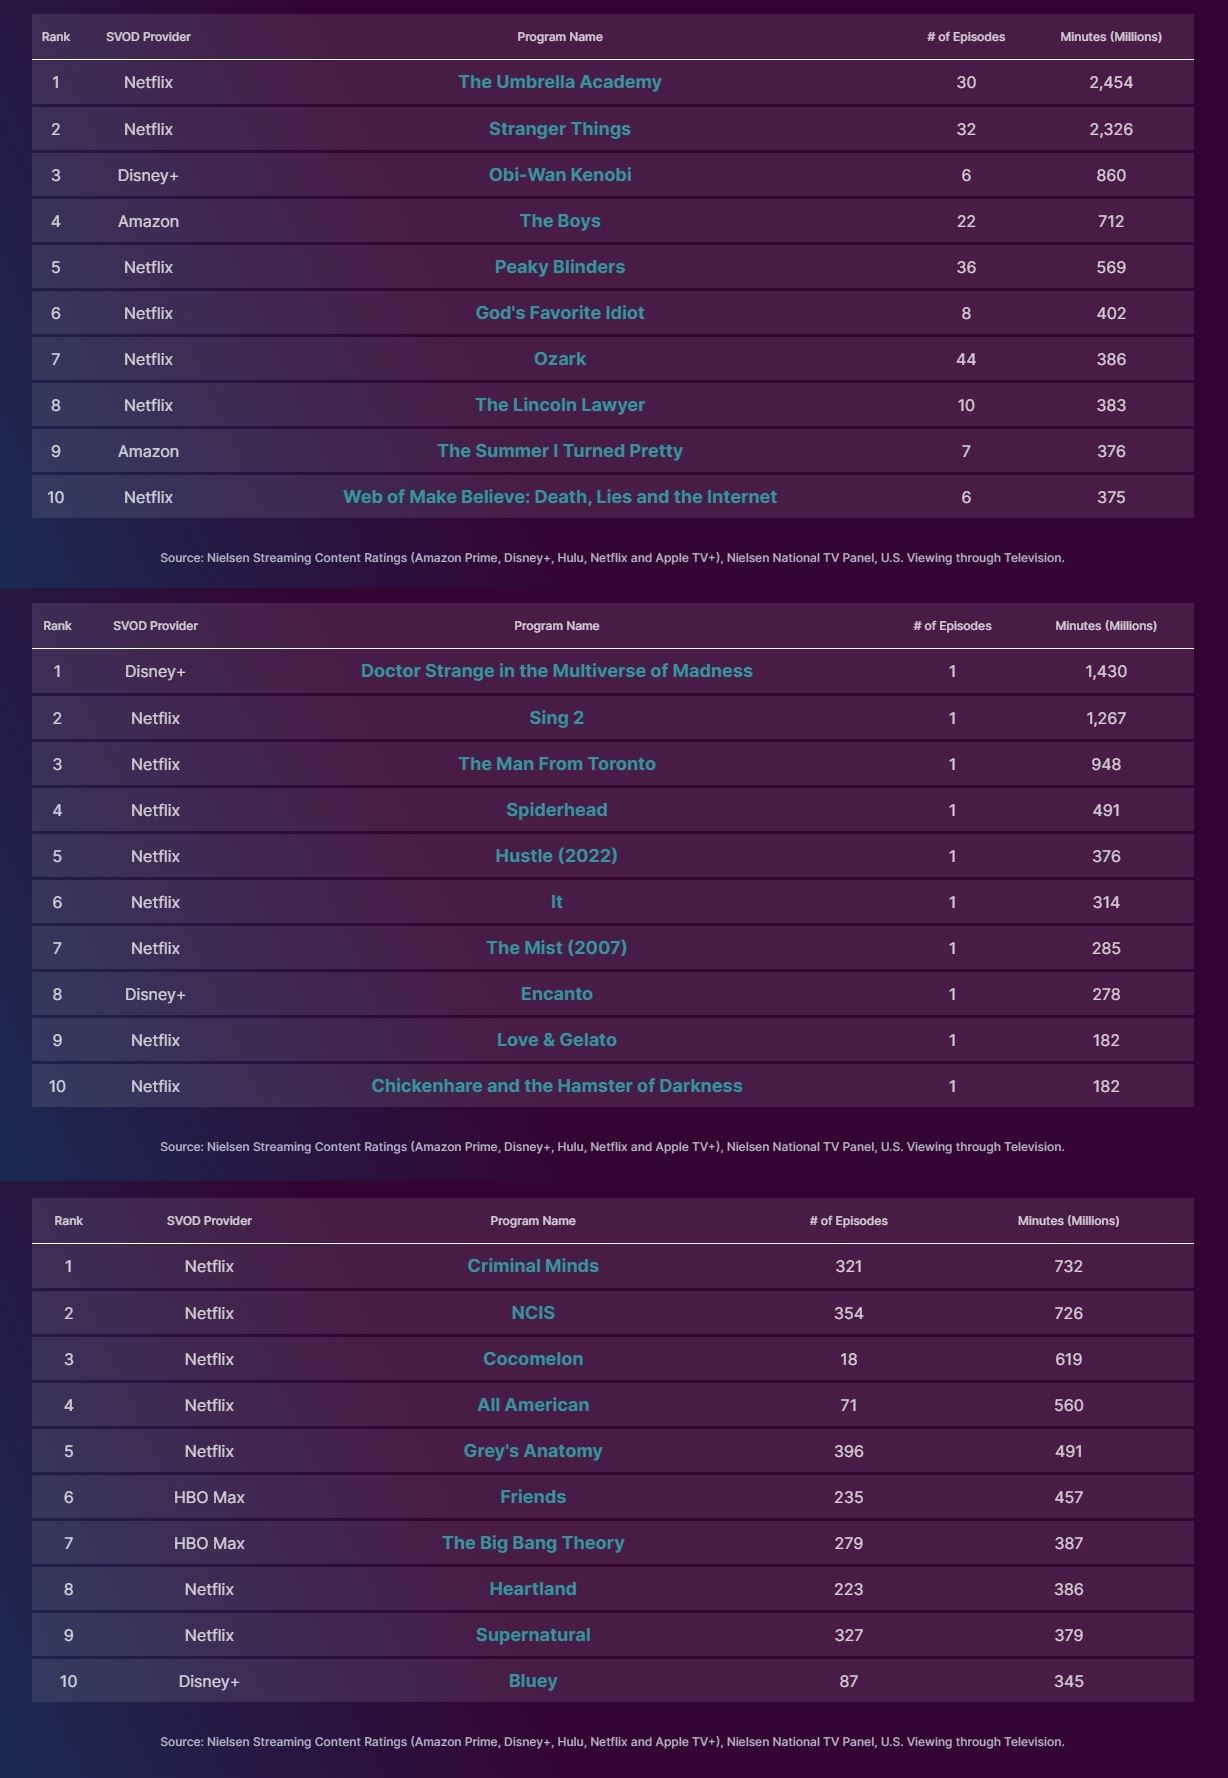Open the Obi-Wan Kenobi link
This screenshot has height=1778, width=1228.
point(559,175)
